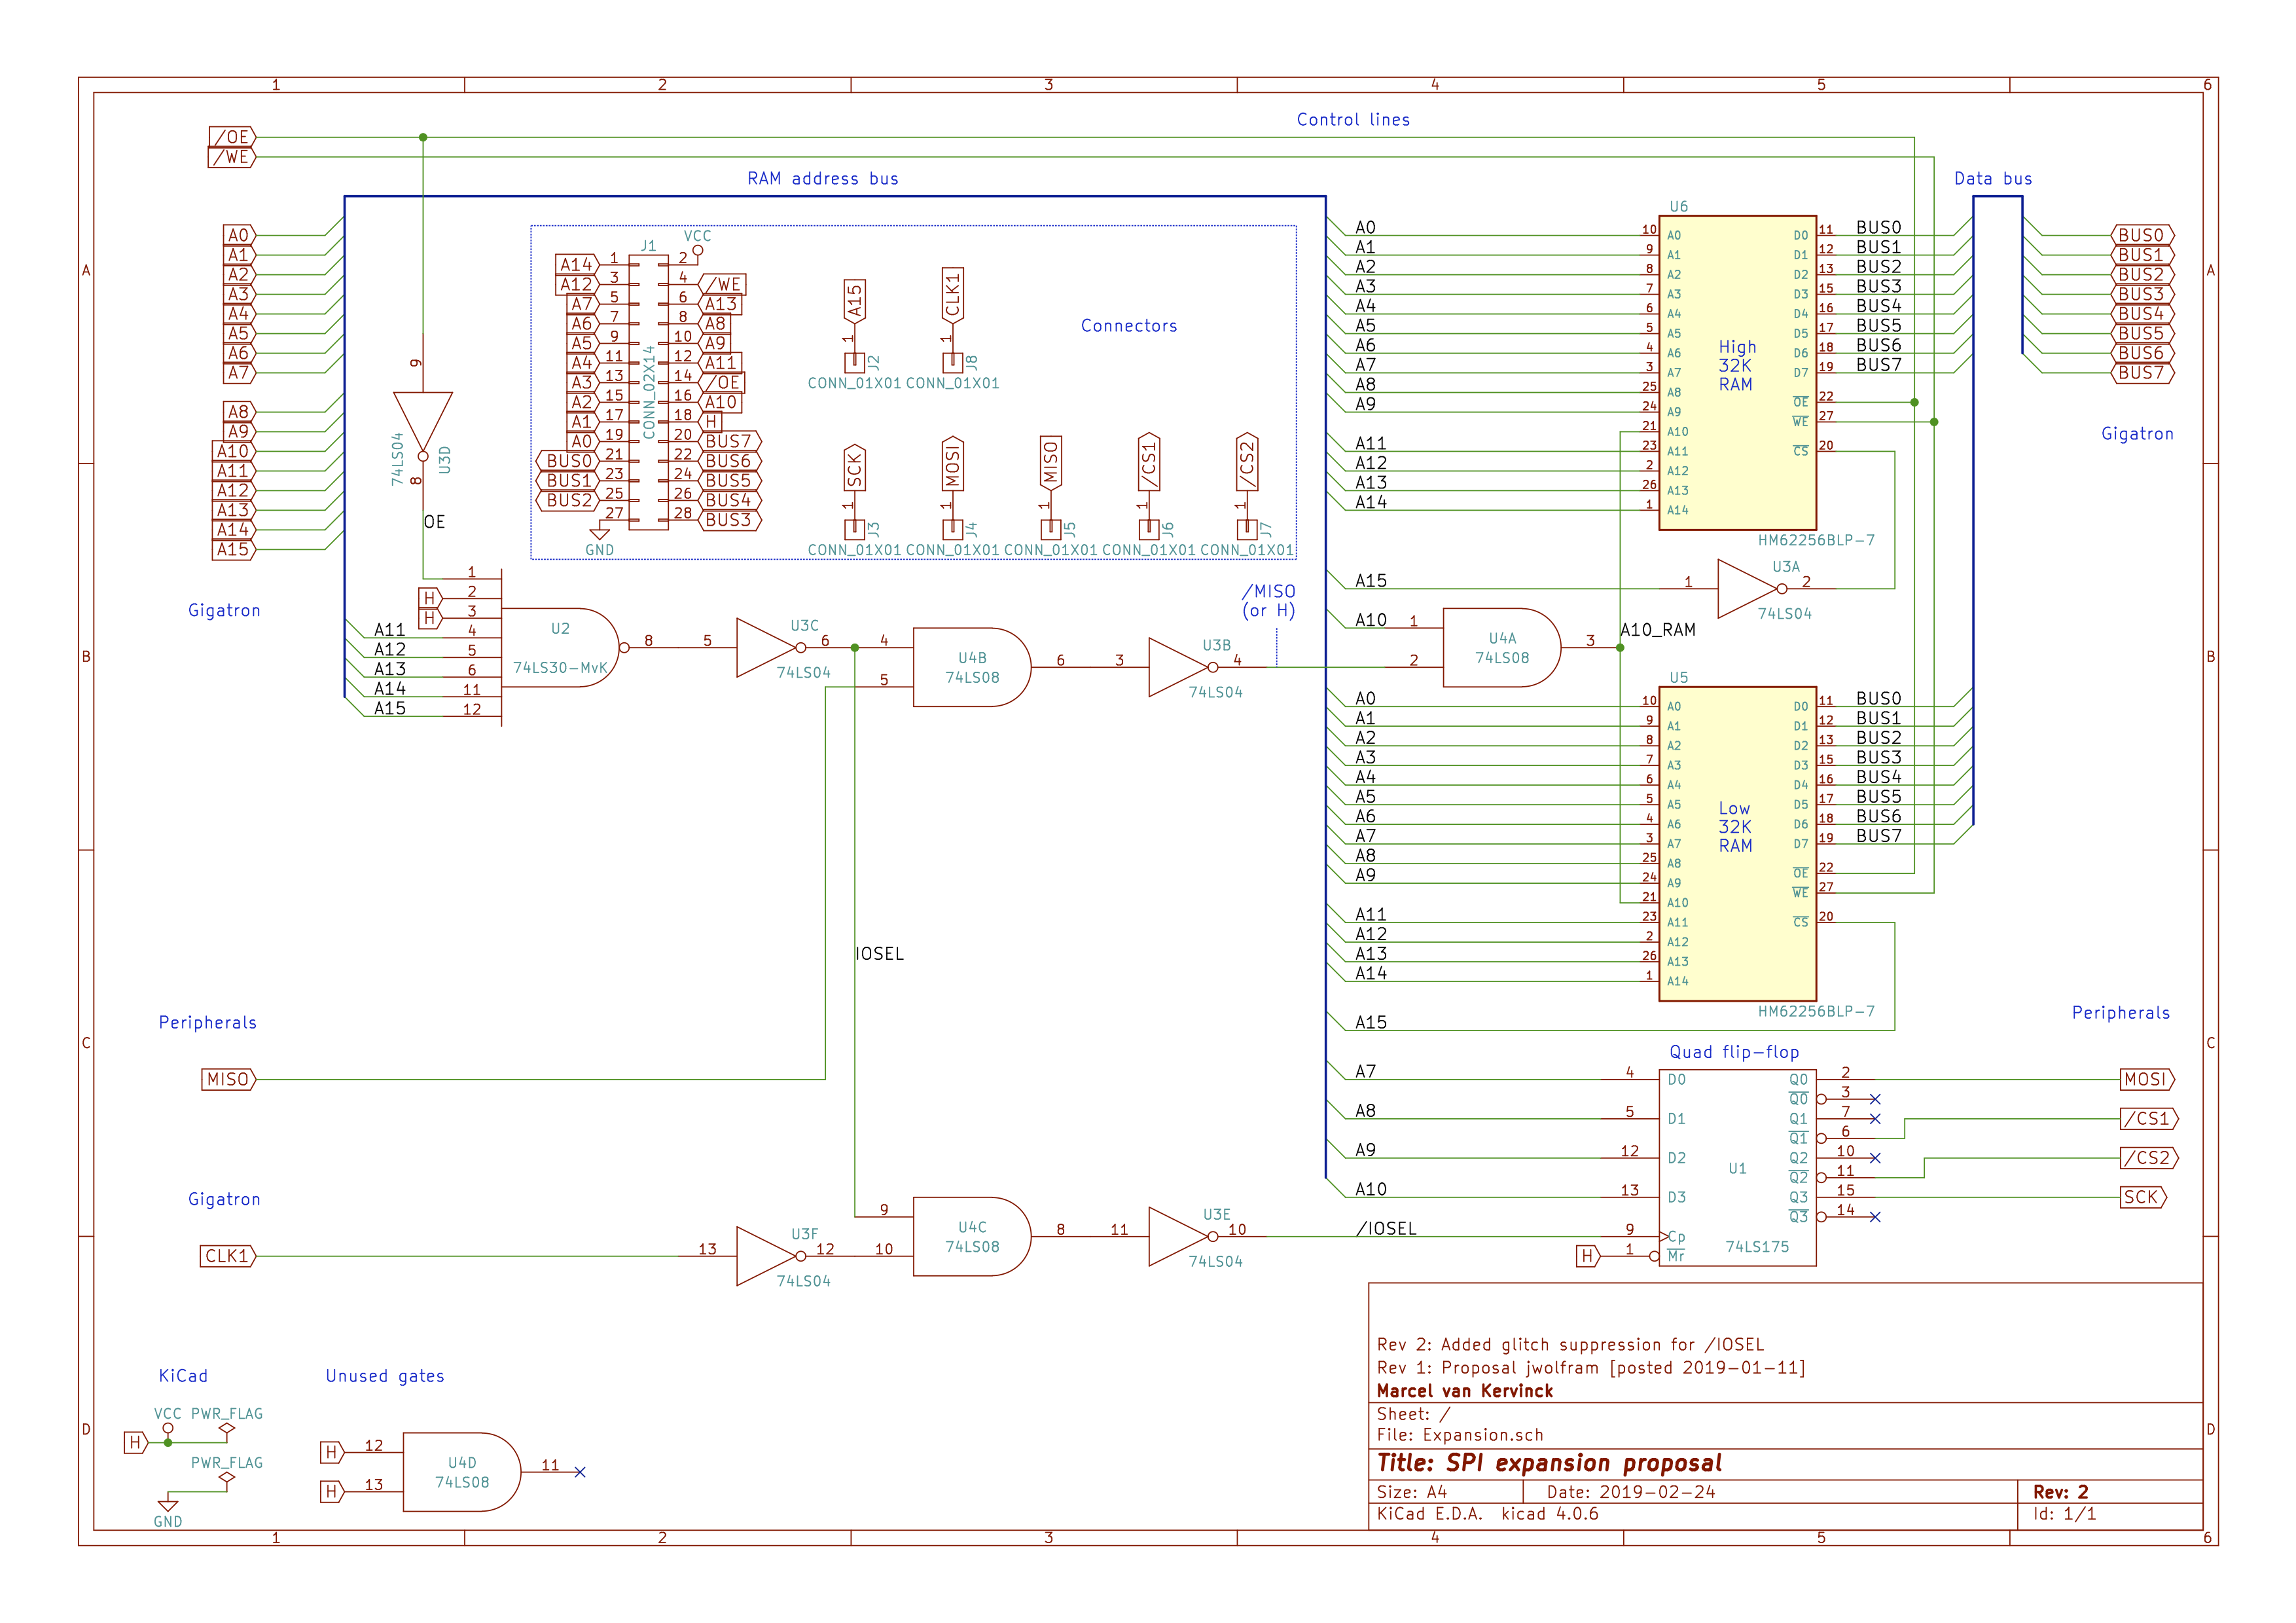Select the U3D inverter symbol on the /OE line
The height and width of the screenshot is (1623, 2296).
point(423,424)
